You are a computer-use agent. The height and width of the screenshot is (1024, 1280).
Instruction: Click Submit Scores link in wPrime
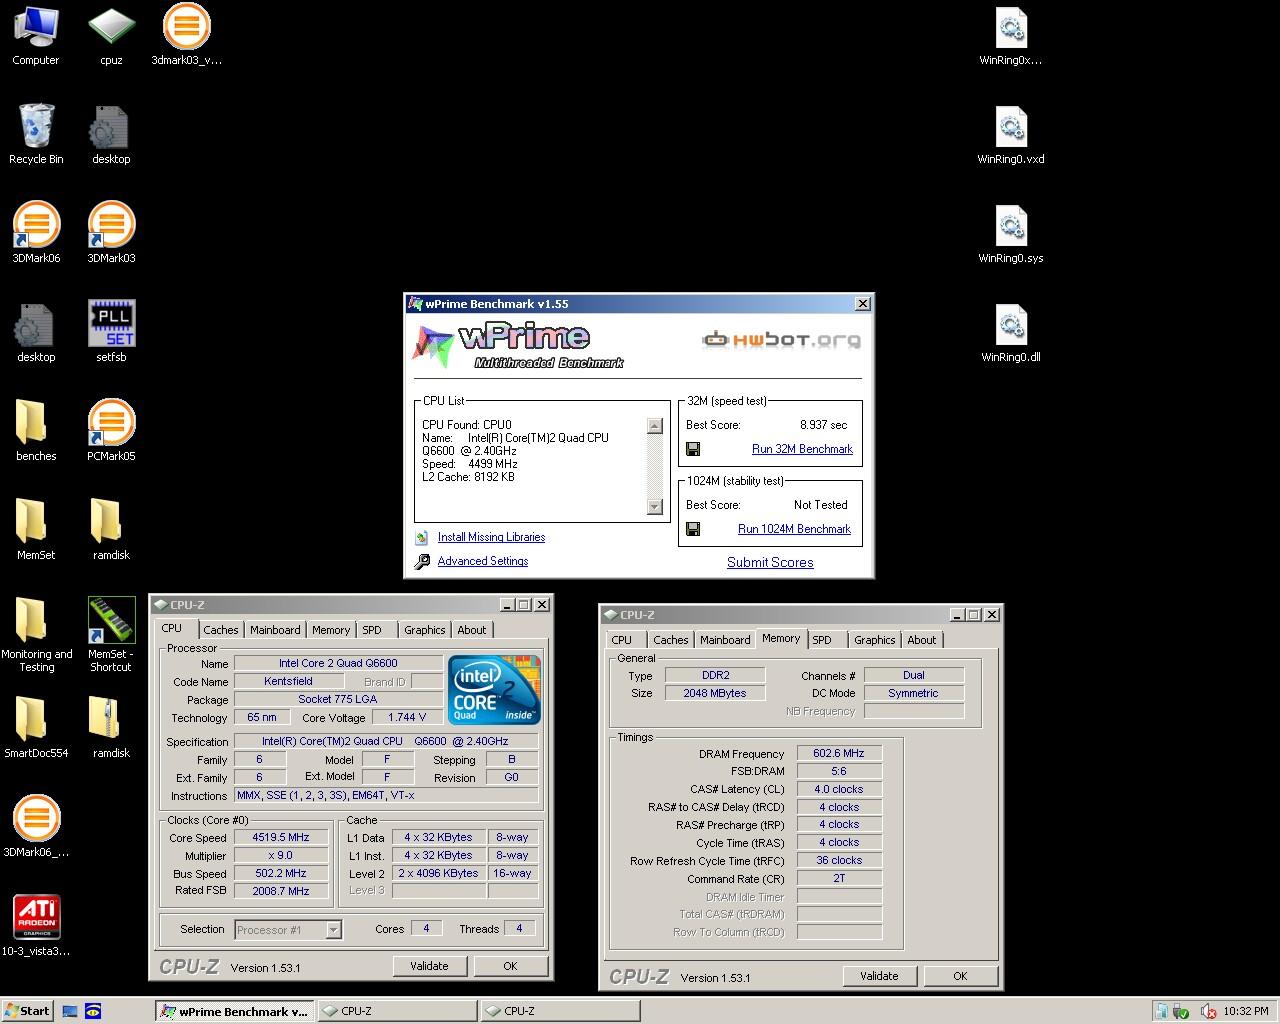pos(770,562)
